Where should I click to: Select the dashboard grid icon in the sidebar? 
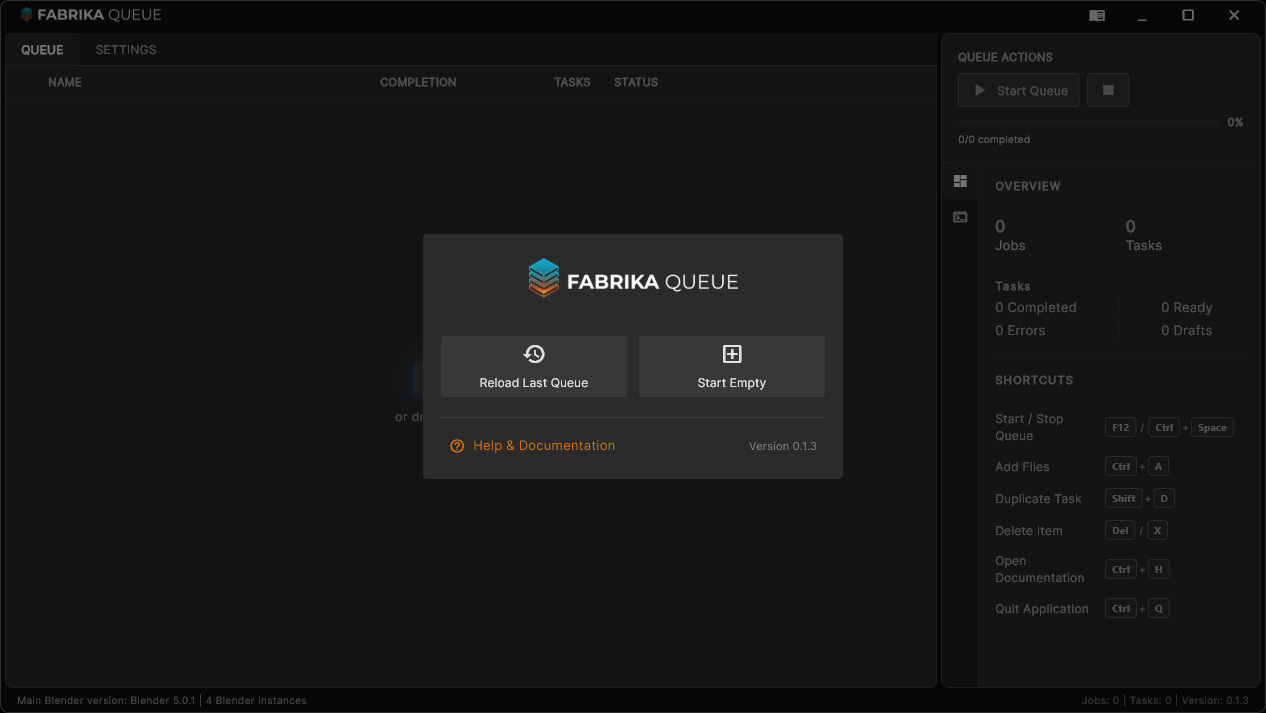960,181
